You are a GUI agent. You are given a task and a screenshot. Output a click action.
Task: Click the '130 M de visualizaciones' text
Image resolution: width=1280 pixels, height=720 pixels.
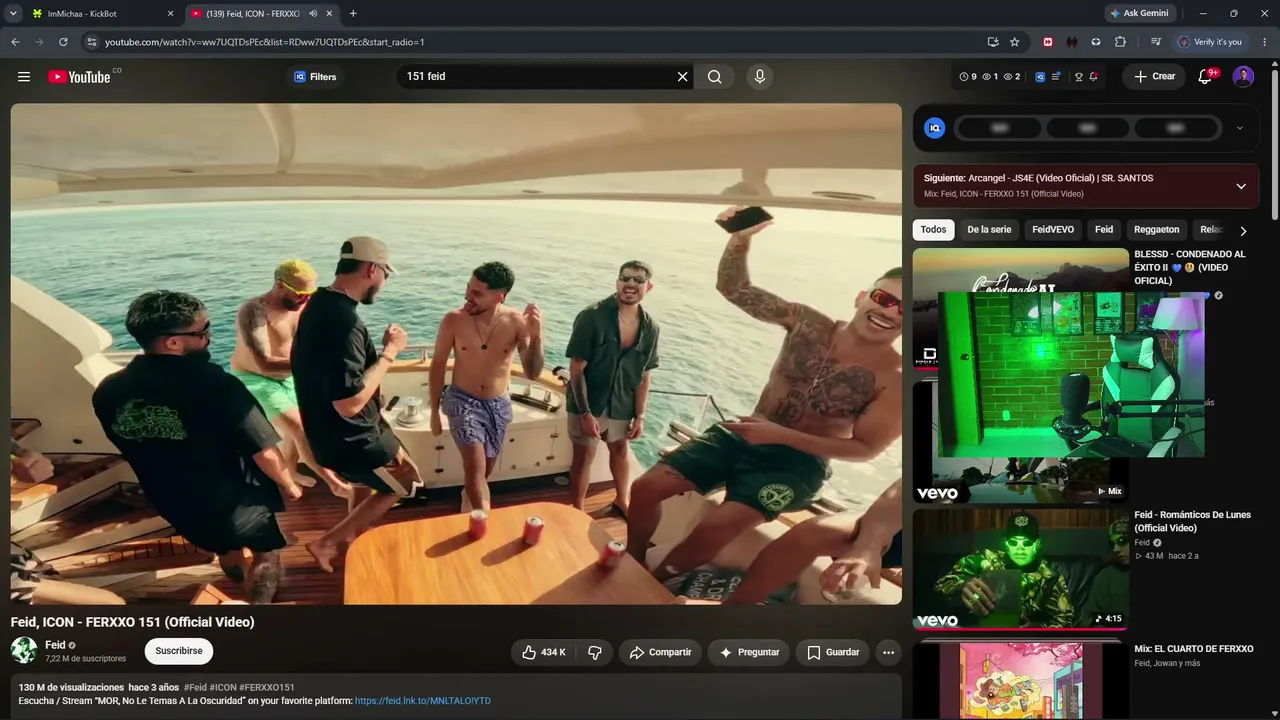[x=71, y=688]
